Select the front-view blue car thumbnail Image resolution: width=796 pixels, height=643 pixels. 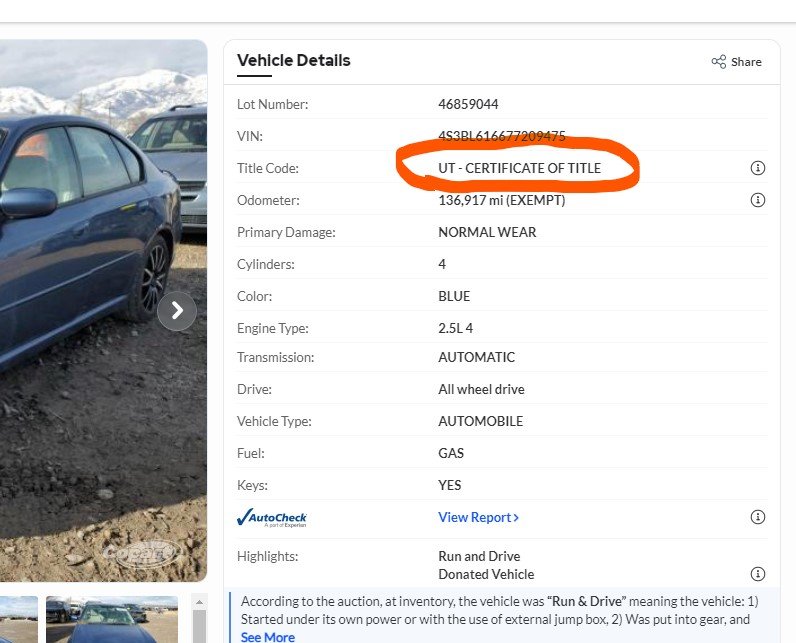click(110, 620)
